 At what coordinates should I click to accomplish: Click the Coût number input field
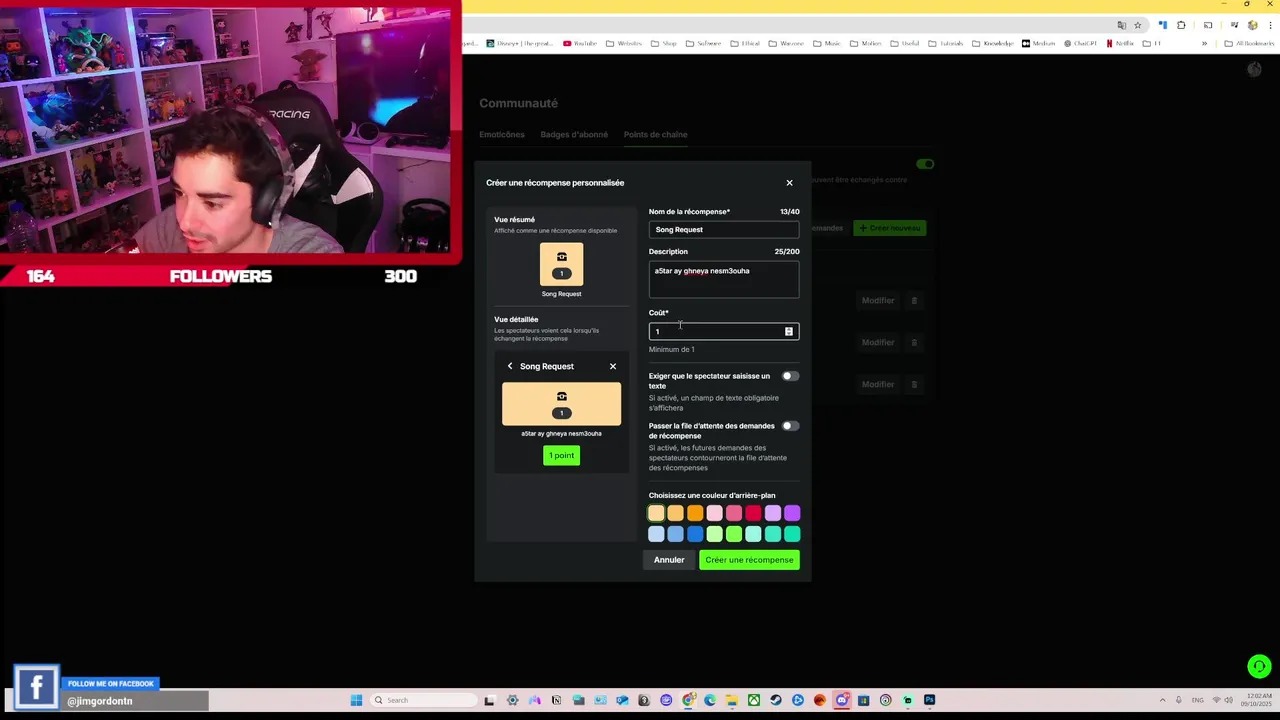coord(724,331)
